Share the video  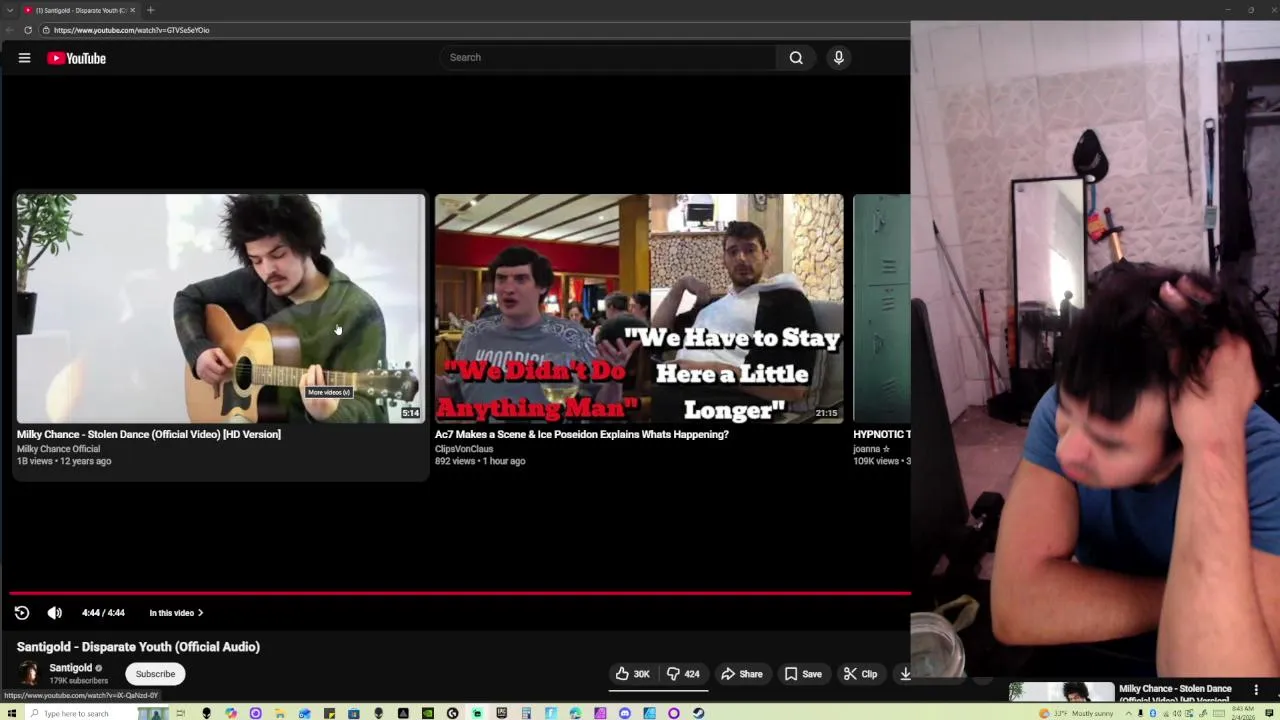[x=742, y=674]
